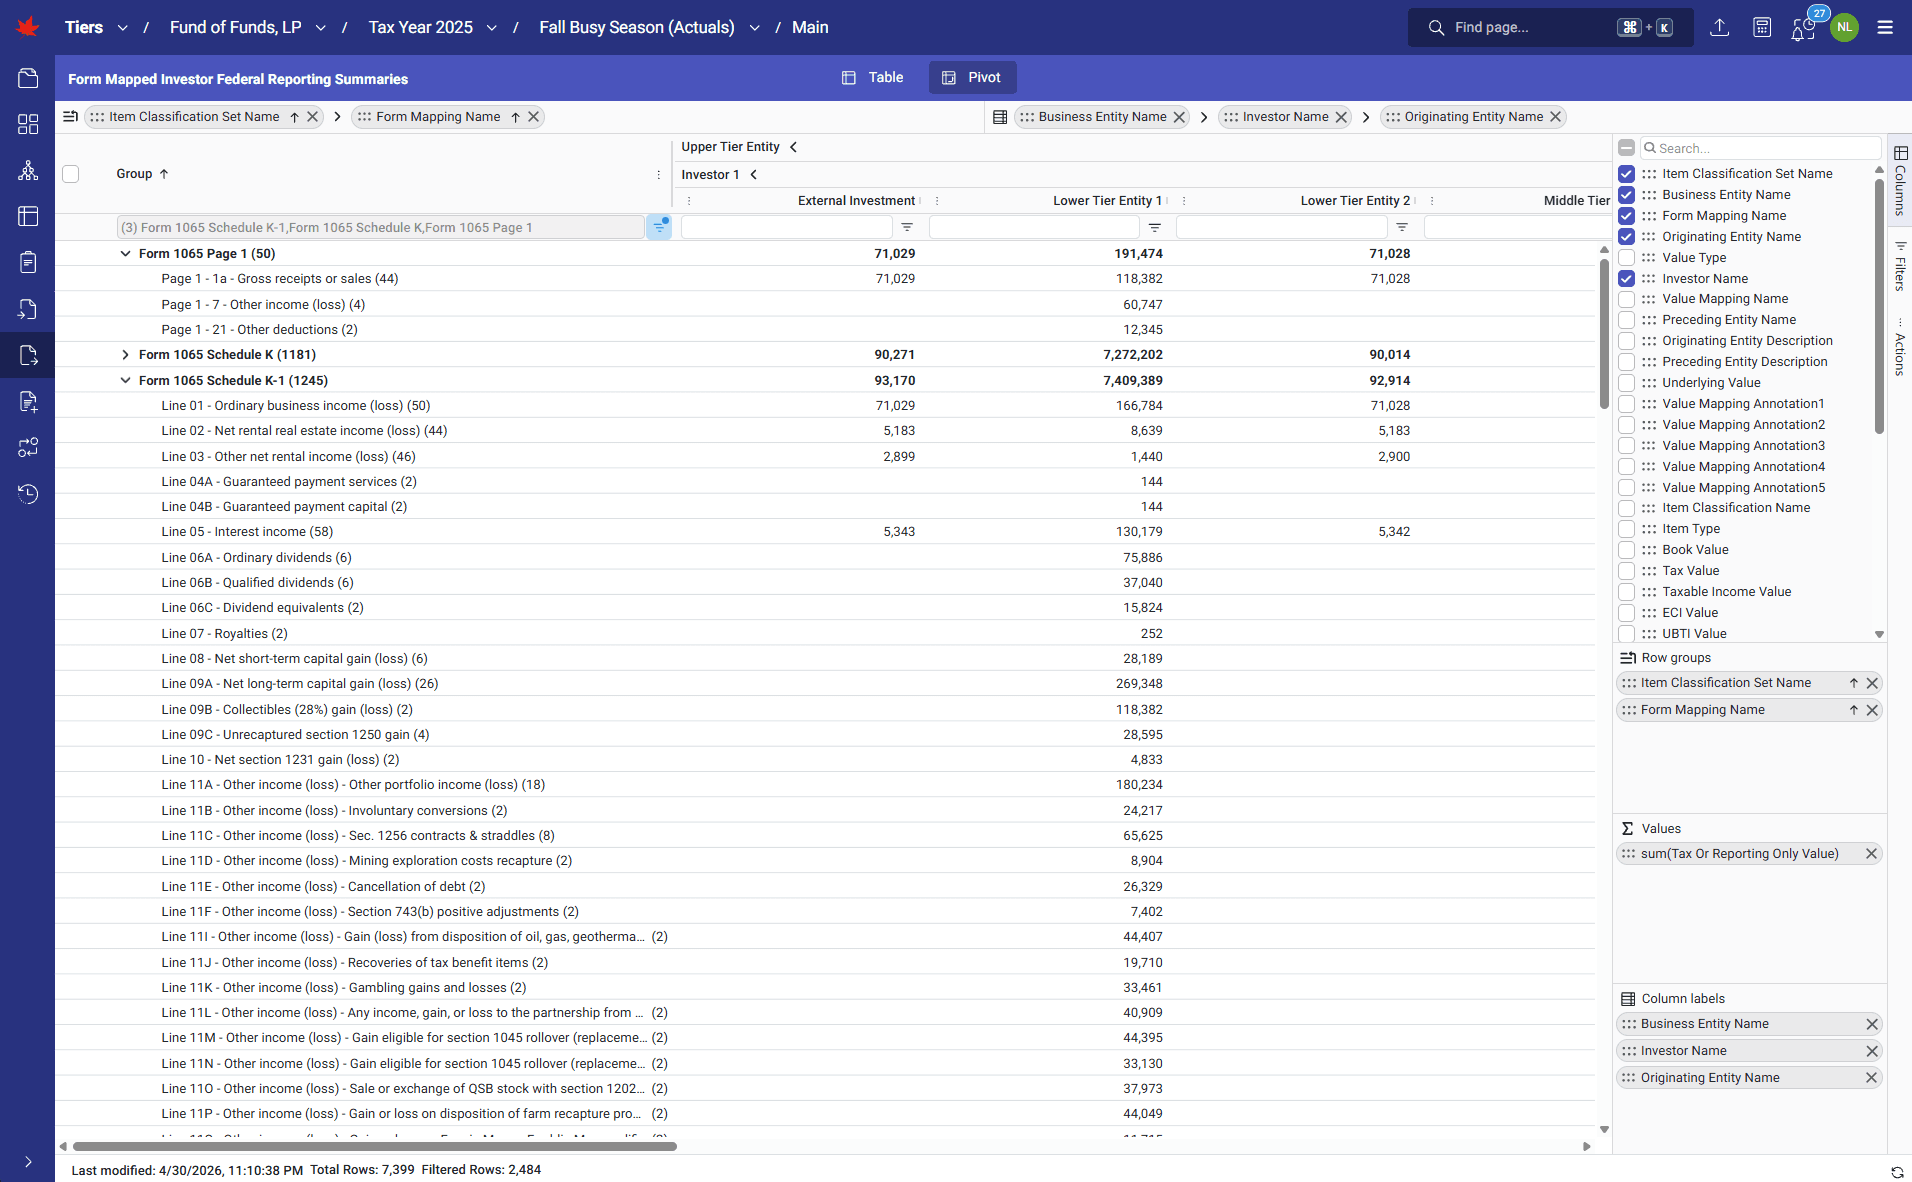
Task: Uncheck Form Mapping Name column checkbox
Action: [x=1627, y=216]
